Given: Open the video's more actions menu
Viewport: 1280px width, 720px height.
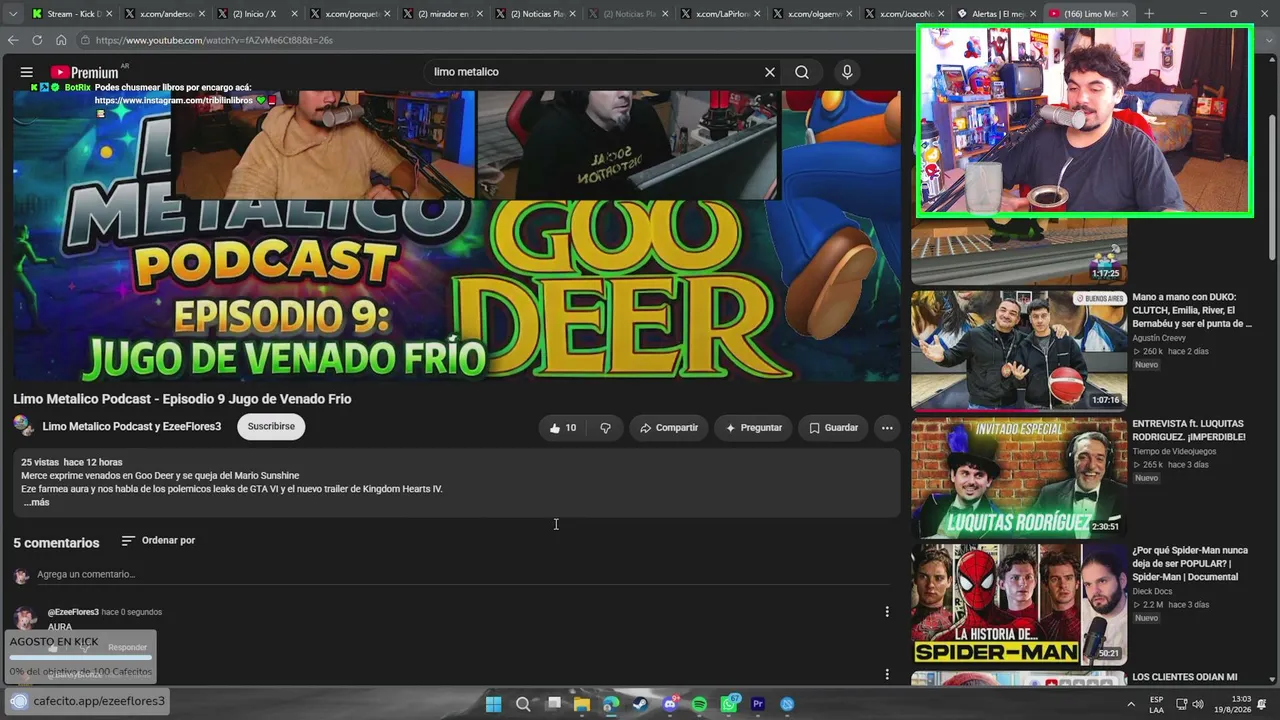Looking at the screenshot, I should tap(887, 428).
